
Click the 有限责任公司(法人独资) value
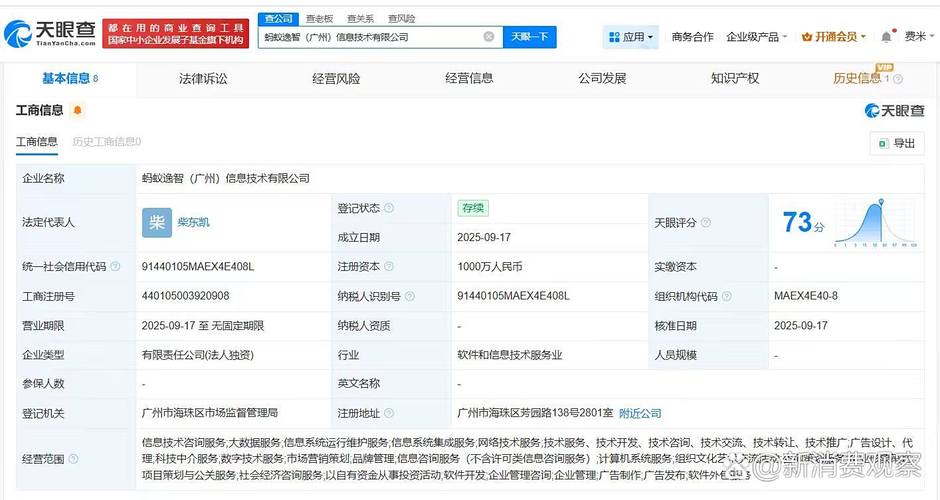click(198, 355)
